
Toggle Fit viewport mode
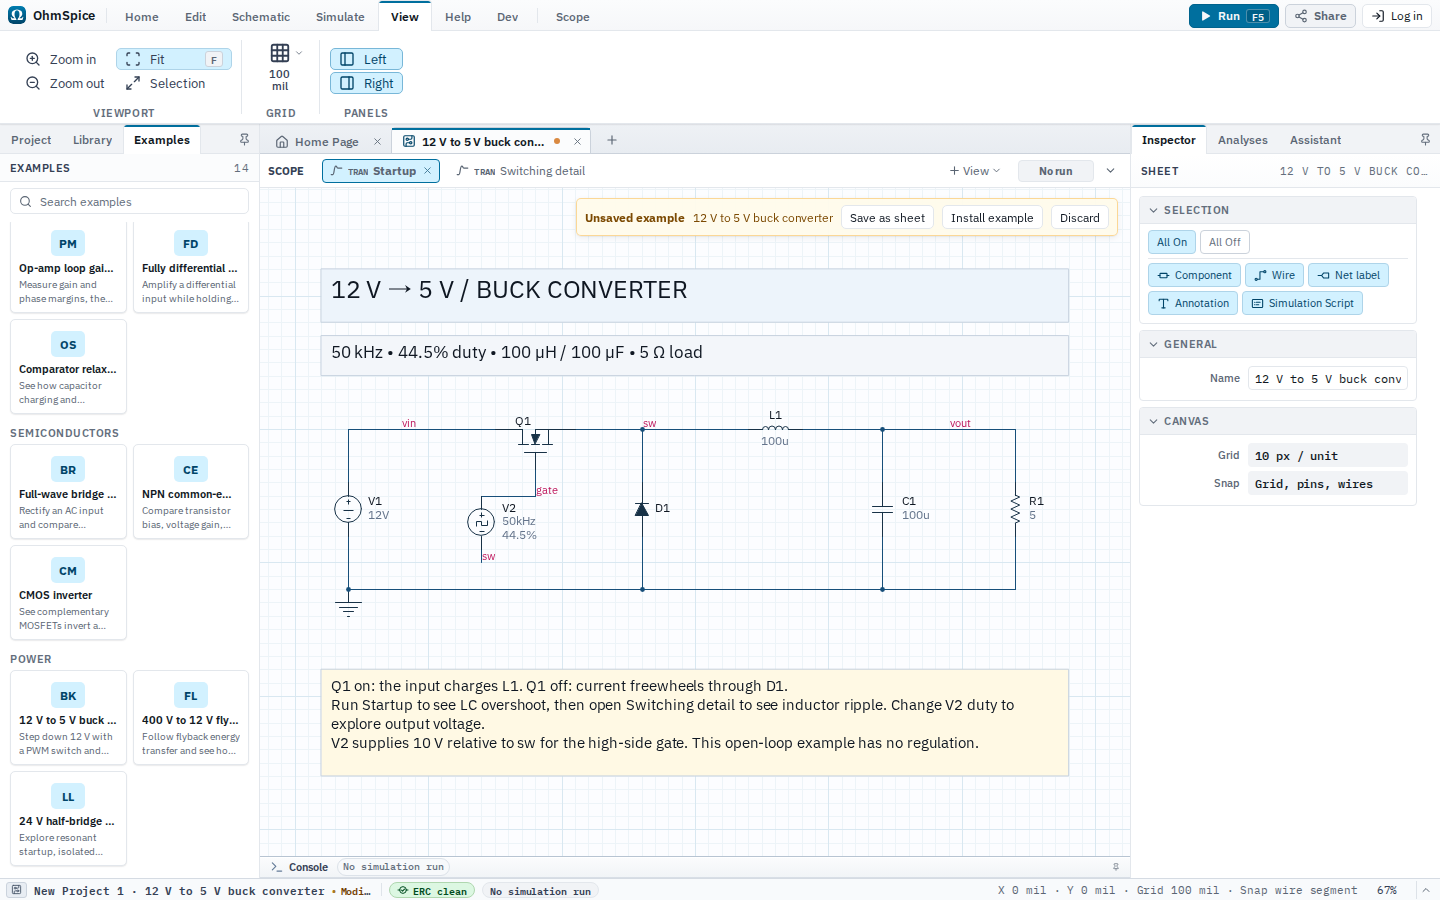[174, 59]
